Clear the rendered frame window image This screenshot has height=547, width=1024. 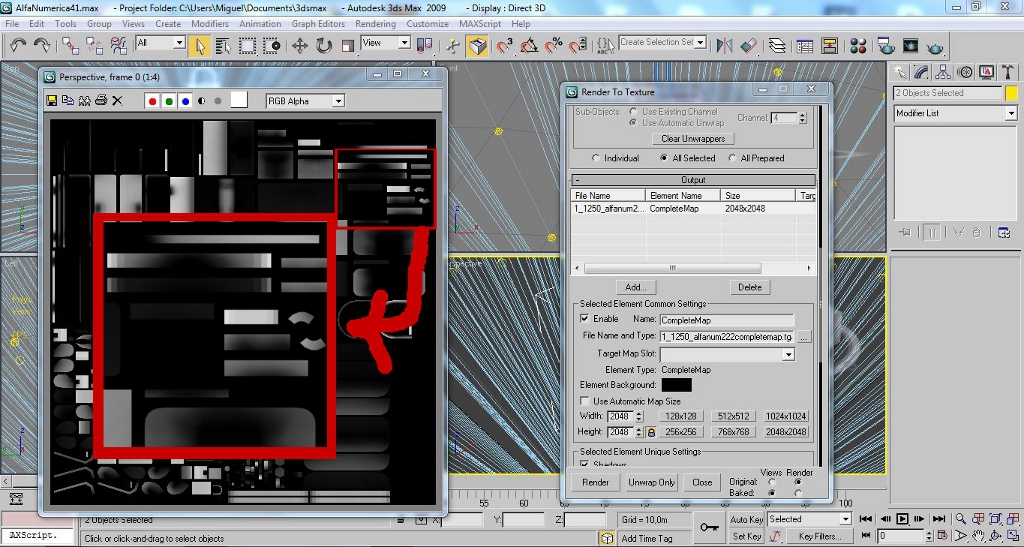117,100
